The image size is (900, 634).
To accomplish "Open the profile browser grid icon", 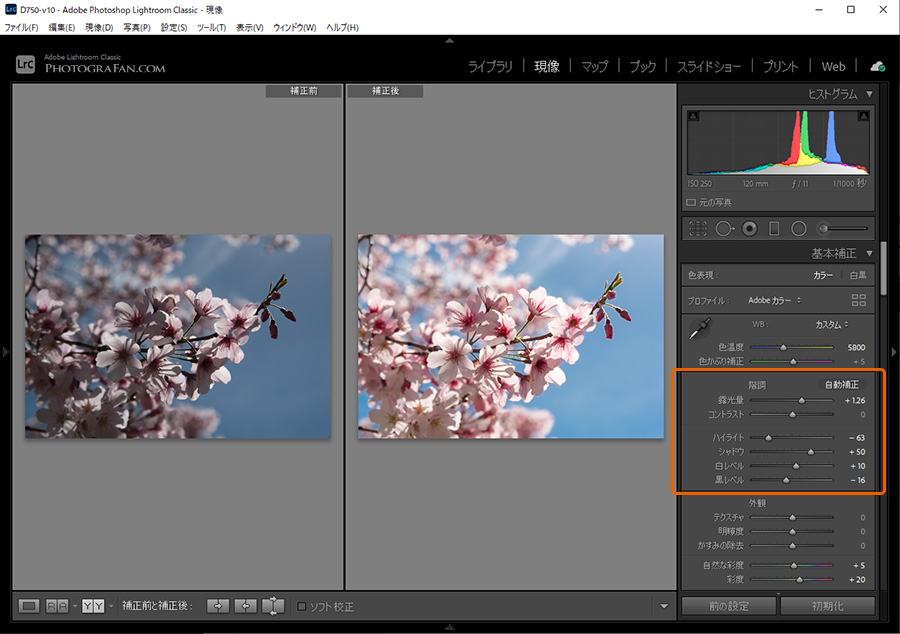I will [x=859, y=300].
